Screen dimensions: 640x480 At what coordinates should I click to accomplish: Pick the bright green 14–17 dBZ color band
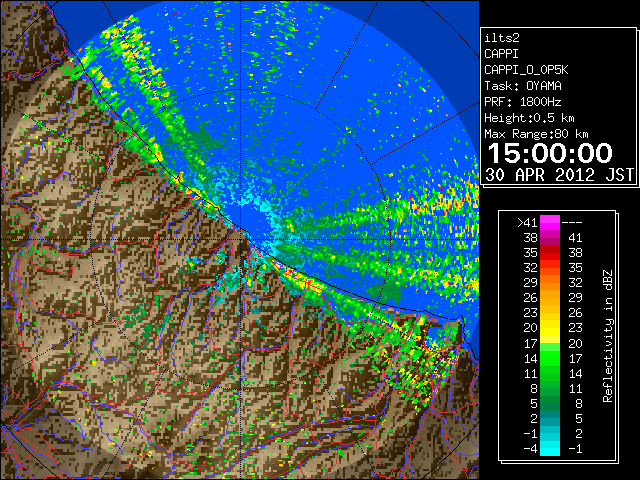pyautogui.click(x=550, y=358)
